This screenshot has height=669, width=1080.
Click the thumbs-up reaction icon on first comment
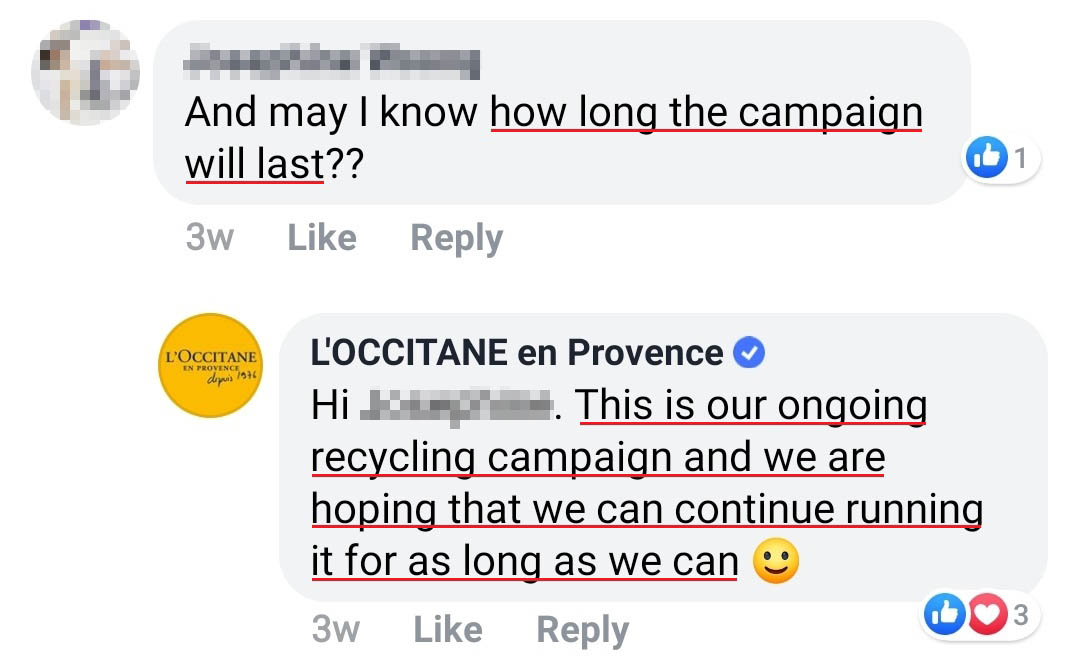point(986,159)
